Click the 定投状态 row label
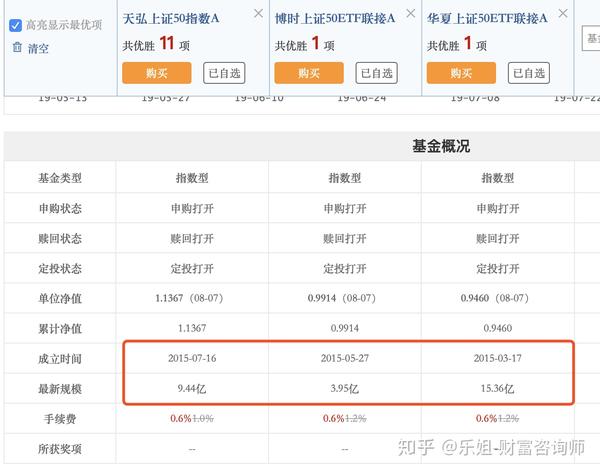The image size is (600, 472). 60,268
